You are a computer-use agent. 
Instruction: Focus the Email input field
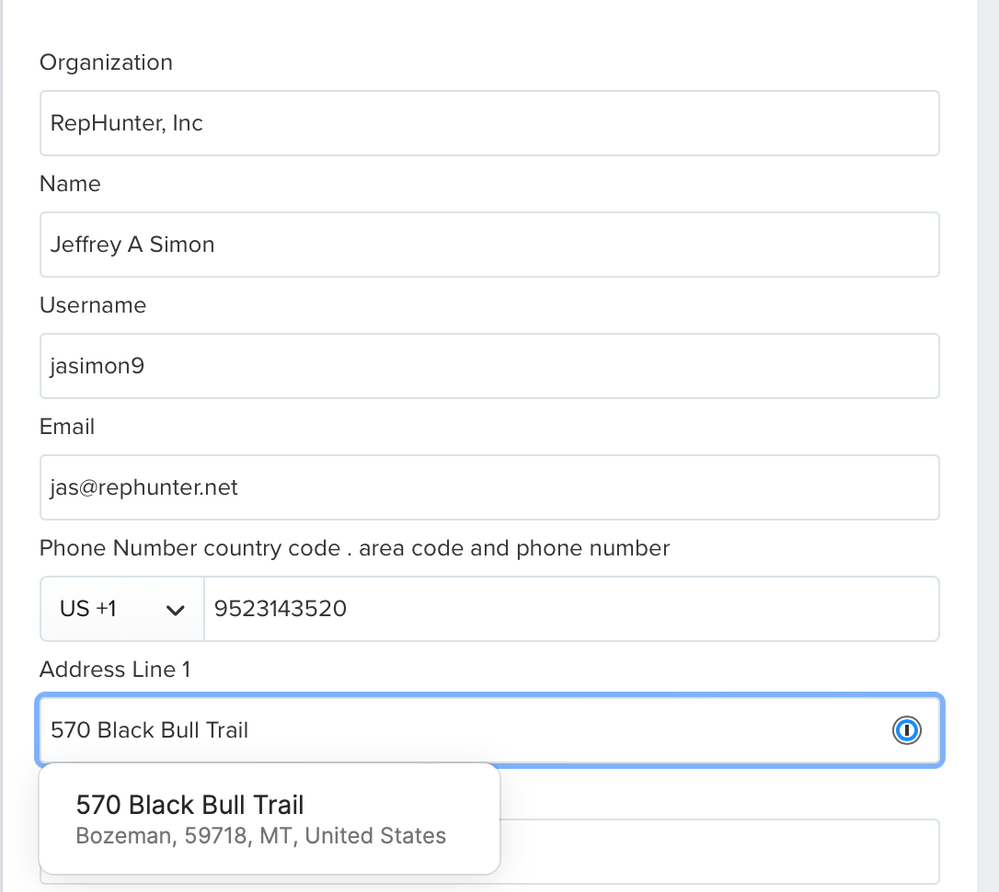489,487
